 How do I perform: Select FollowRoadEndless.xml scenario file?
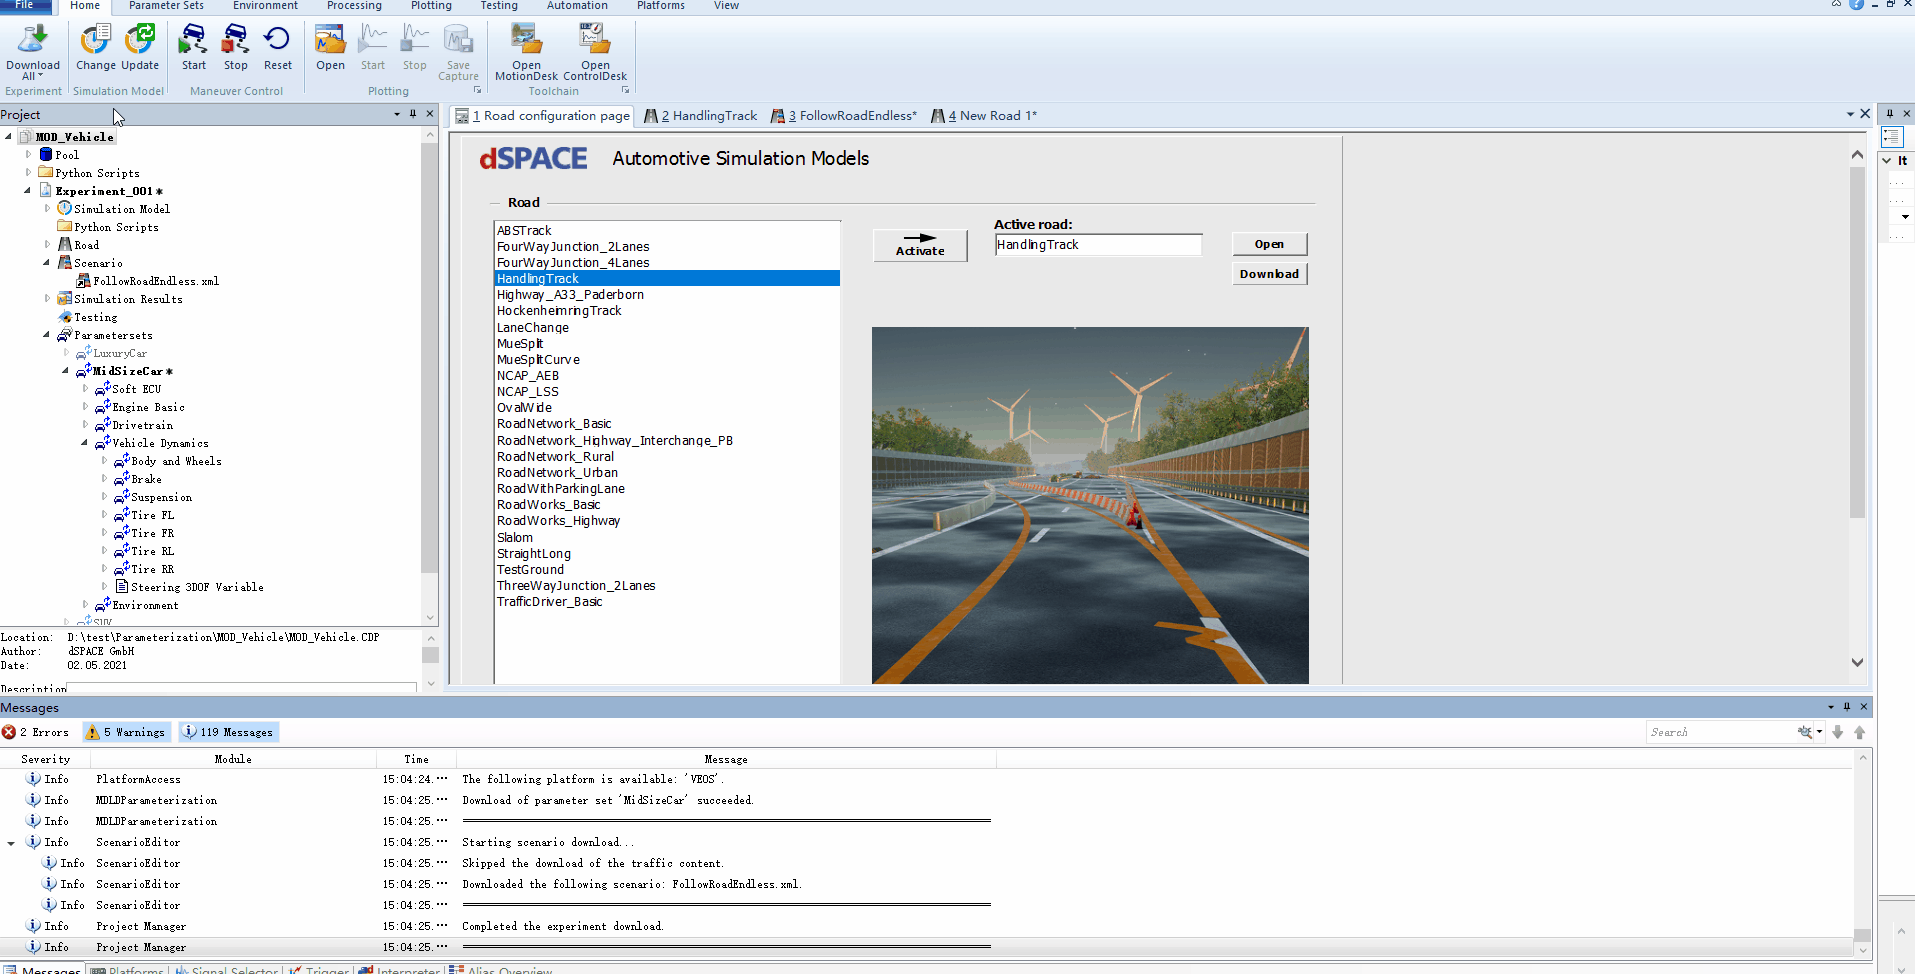[156, 281]
